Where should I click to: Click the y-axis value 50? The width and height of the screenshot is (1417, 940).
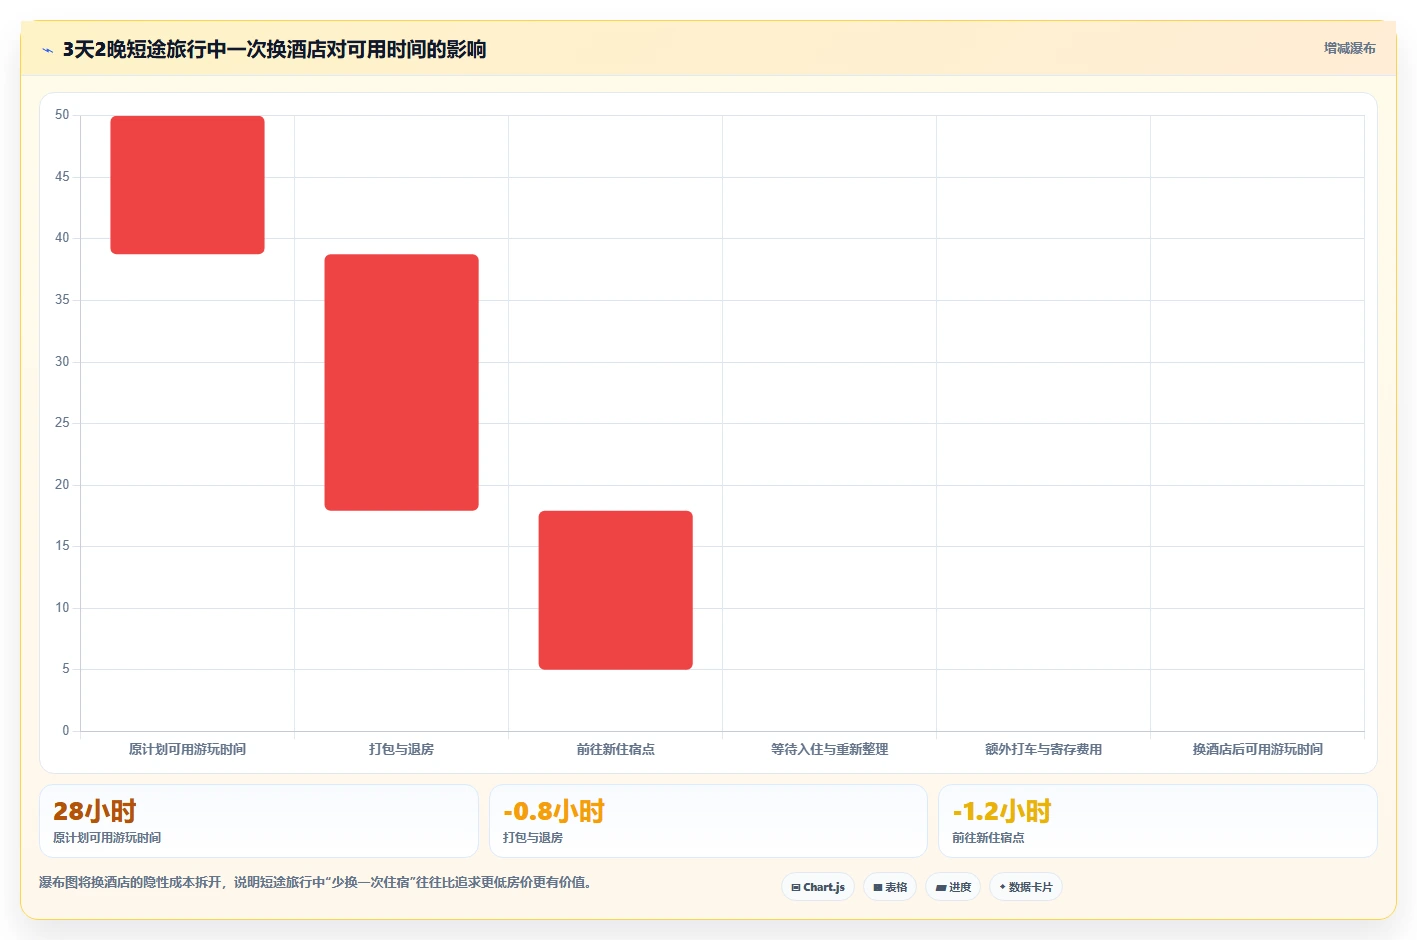tap(62, 115)
